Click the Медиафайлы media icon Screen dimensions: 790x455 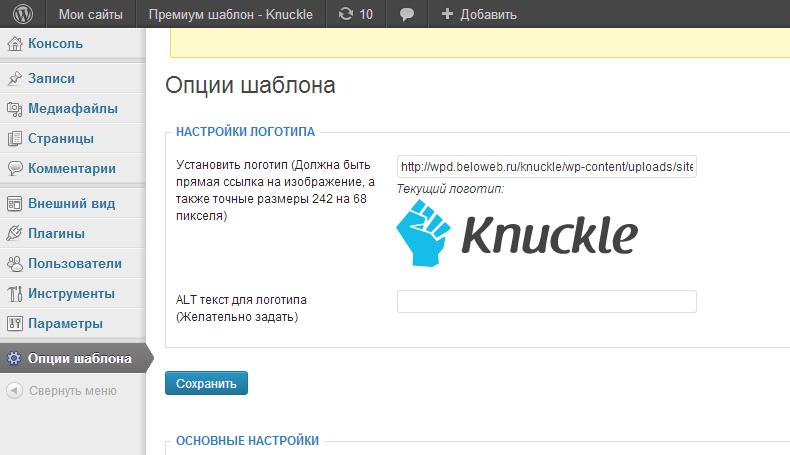pos(14,108)
